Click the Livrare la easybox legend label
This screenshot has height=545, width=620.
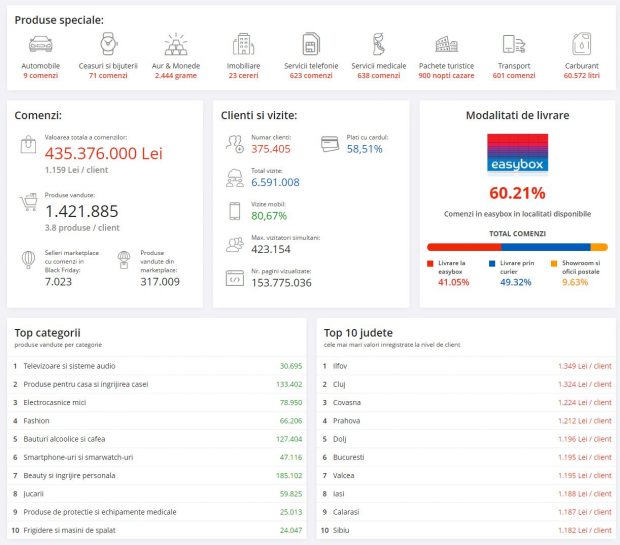(x=452, y=267)
